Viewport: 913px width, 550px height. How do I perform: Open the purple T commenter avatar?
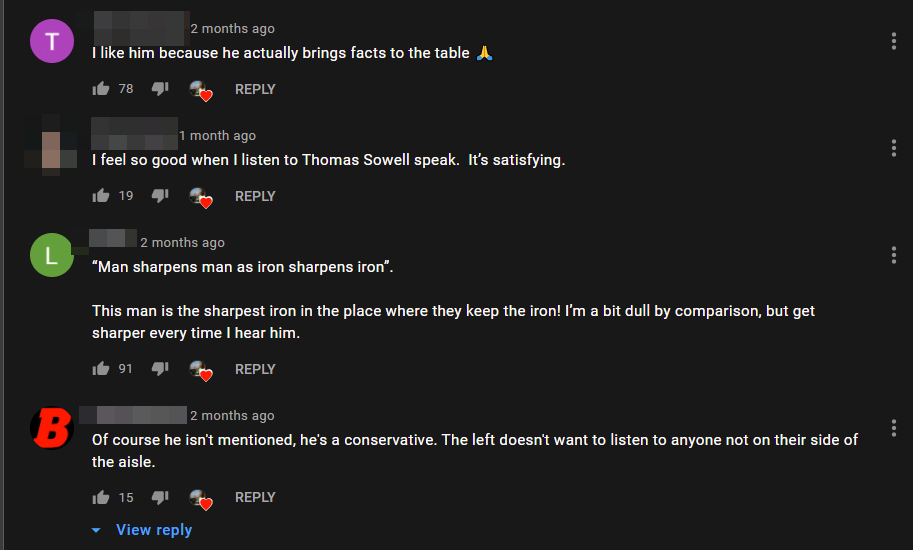pyautogui.click(x=52, y=41)
